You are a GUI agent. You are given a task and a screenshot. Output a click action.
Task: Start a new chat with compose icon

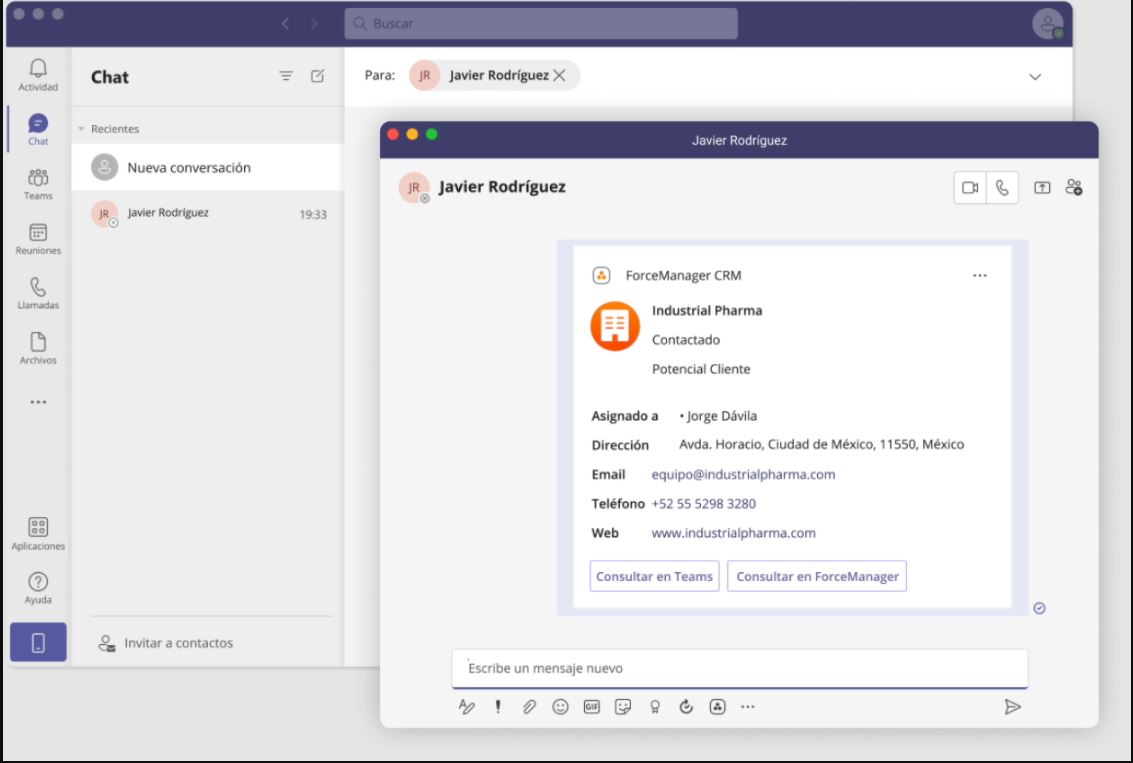(318, 76)
